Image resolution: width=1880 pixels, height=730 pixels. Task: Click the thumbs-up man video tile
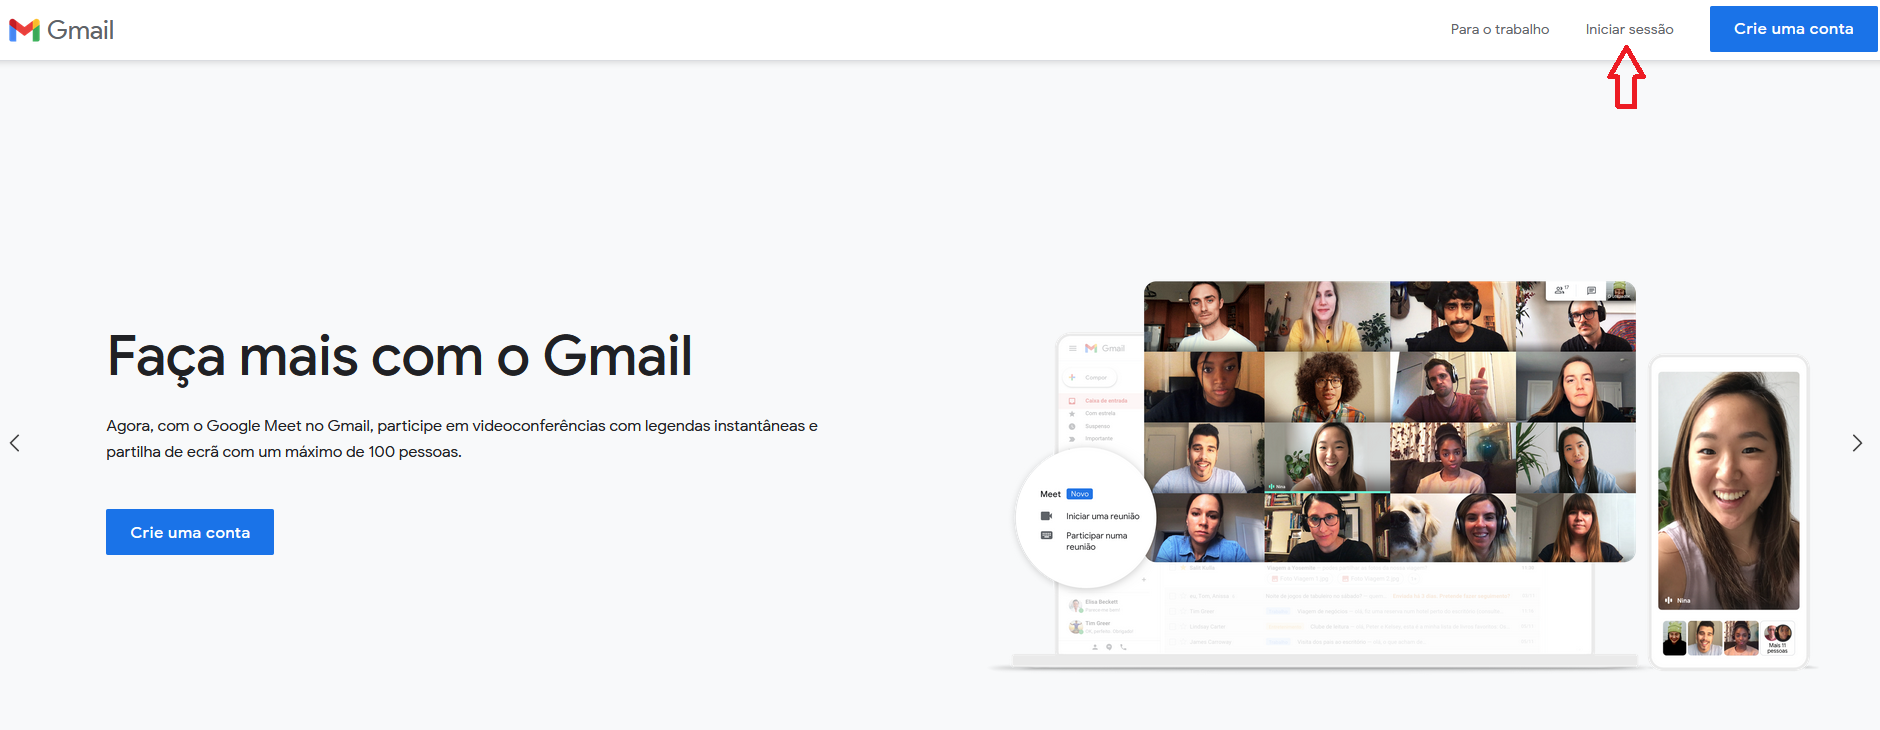coord(1452,387)
